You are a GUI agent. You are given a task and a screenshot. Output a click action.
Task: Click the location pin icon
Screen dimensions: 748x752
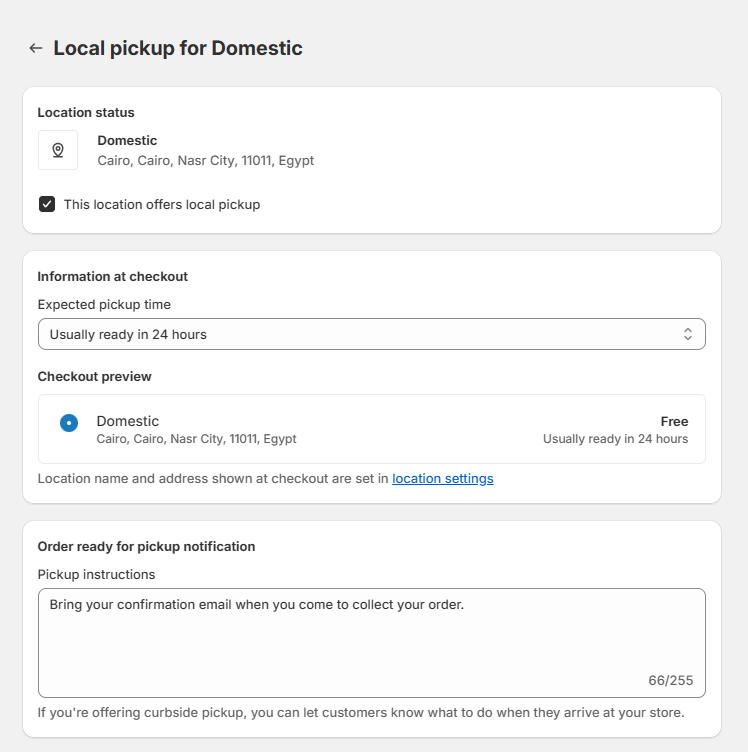tap(58, 150)
